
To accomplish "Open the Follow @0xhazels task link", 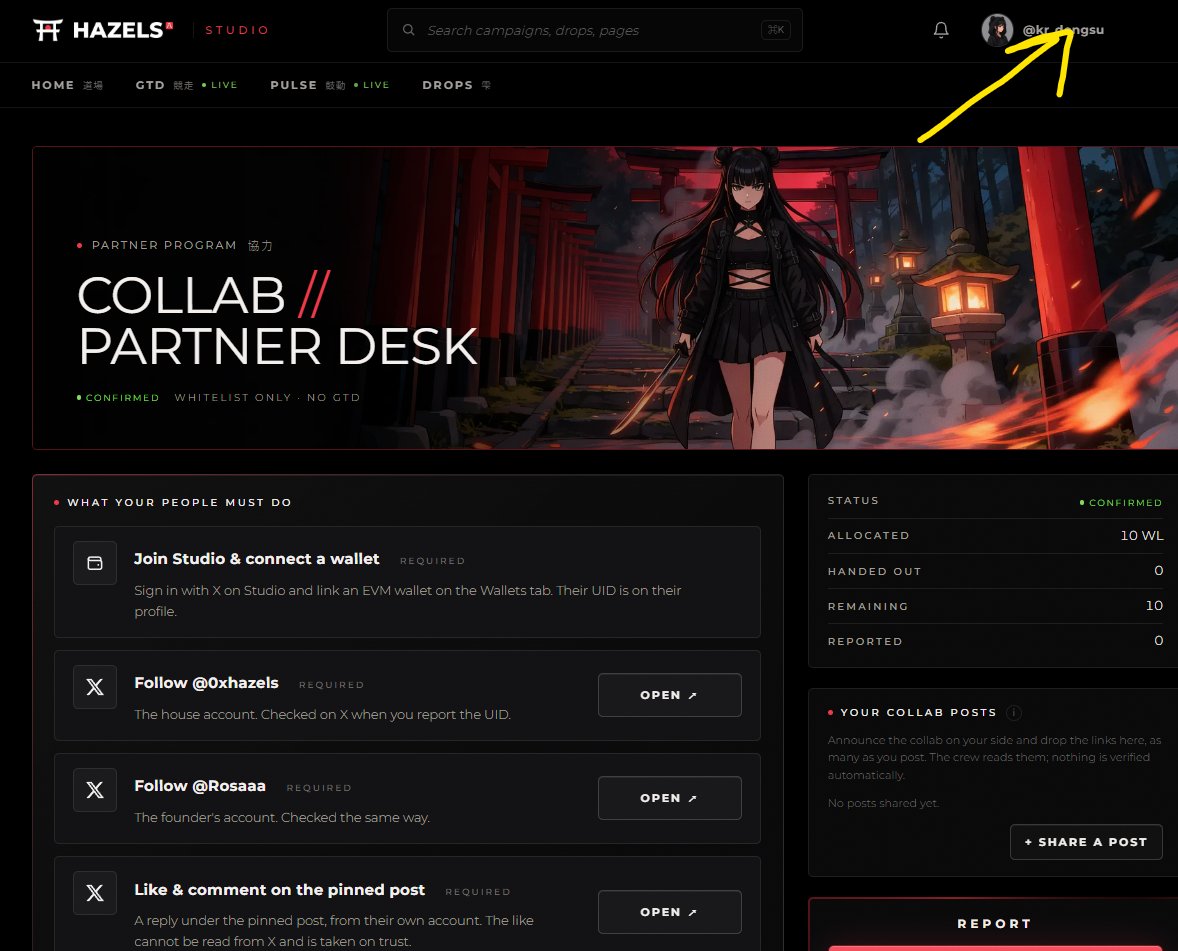I will tap(669, 695).
